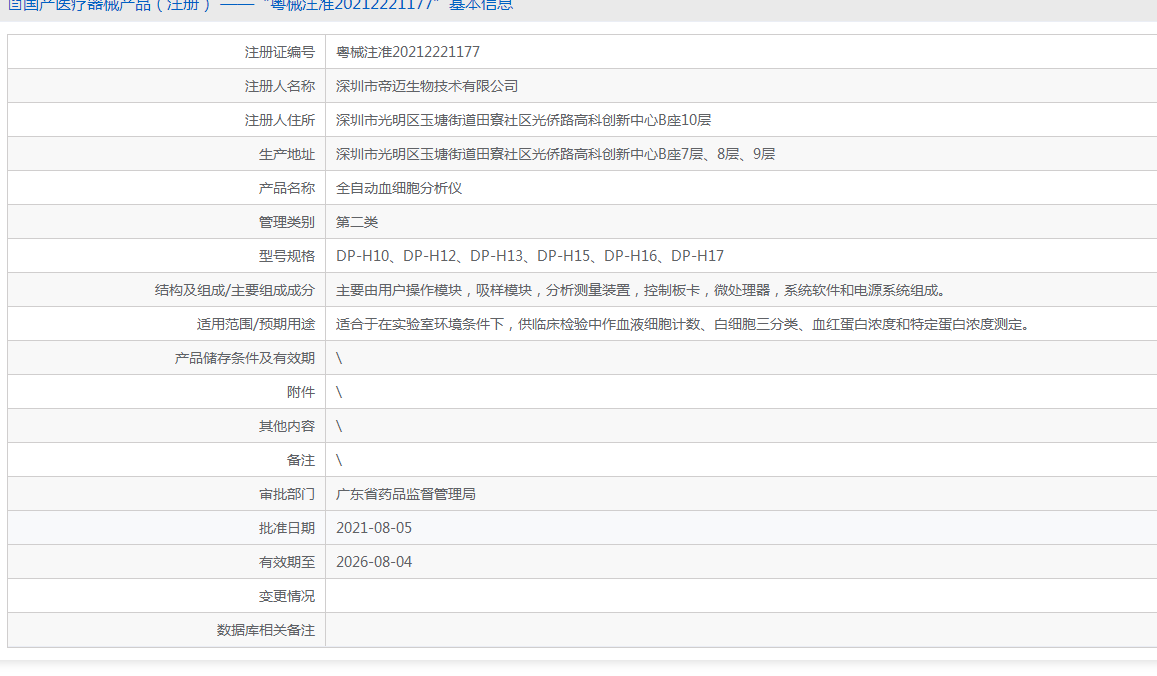This screenshot has height=676, width=1157.
Task: Click the backslash value in 附件 row
Action: [x=339, y=391]
